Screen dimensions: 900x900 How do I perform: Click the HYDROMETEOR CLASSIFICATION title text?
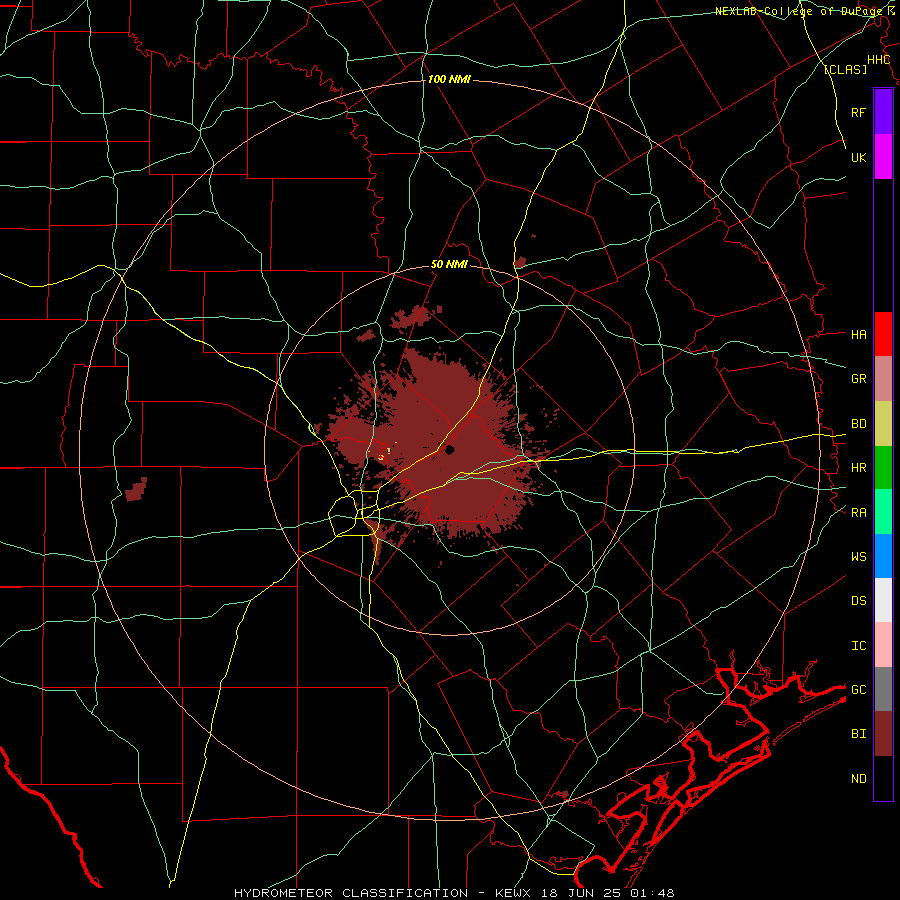351,893
